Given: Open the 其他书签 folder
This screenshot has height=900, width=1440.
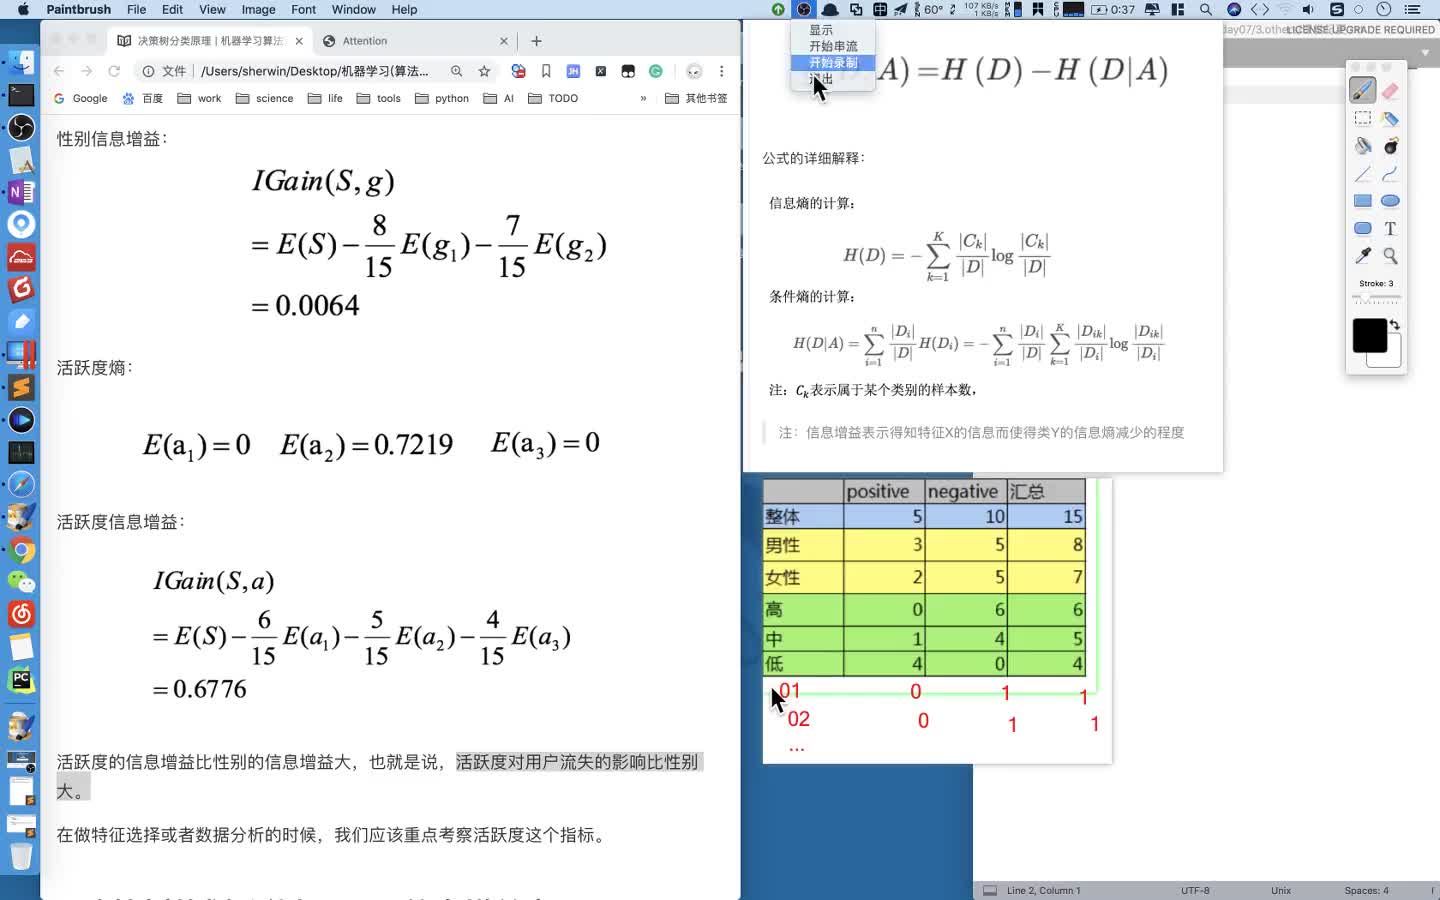Looking at the screenshot, I should [x=696, y=98].
